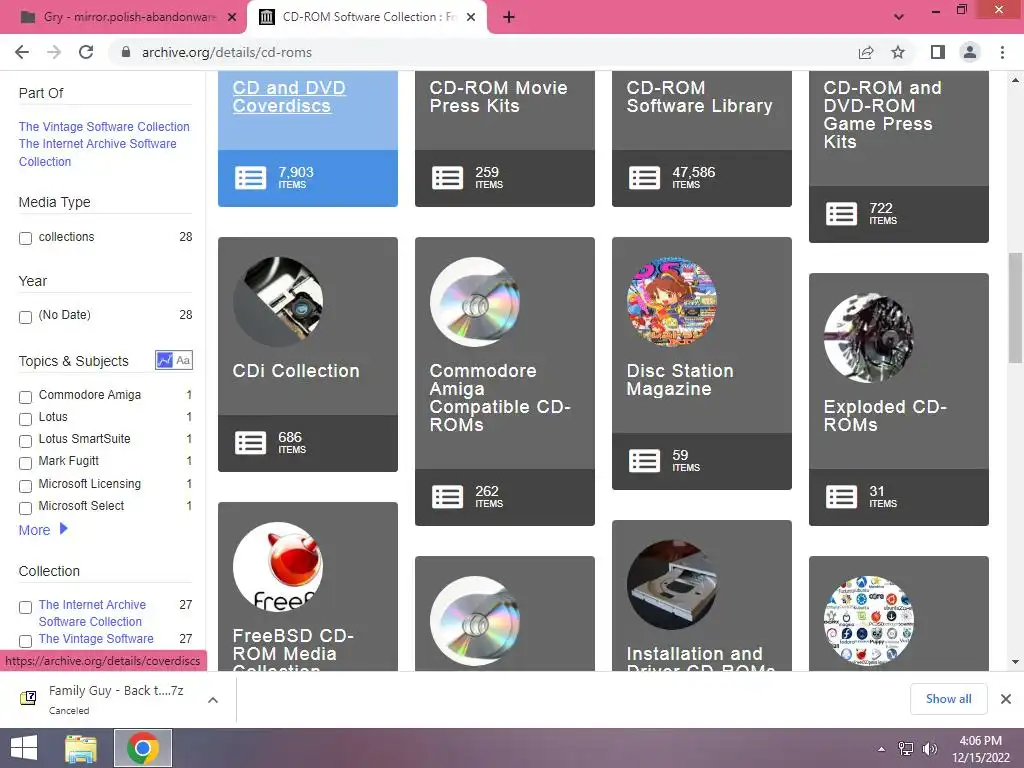The width and height of the screenshot is (1024, 768).
Task: Open the CD-ROM Software Library collection
Action: click(x=699, y=97)
